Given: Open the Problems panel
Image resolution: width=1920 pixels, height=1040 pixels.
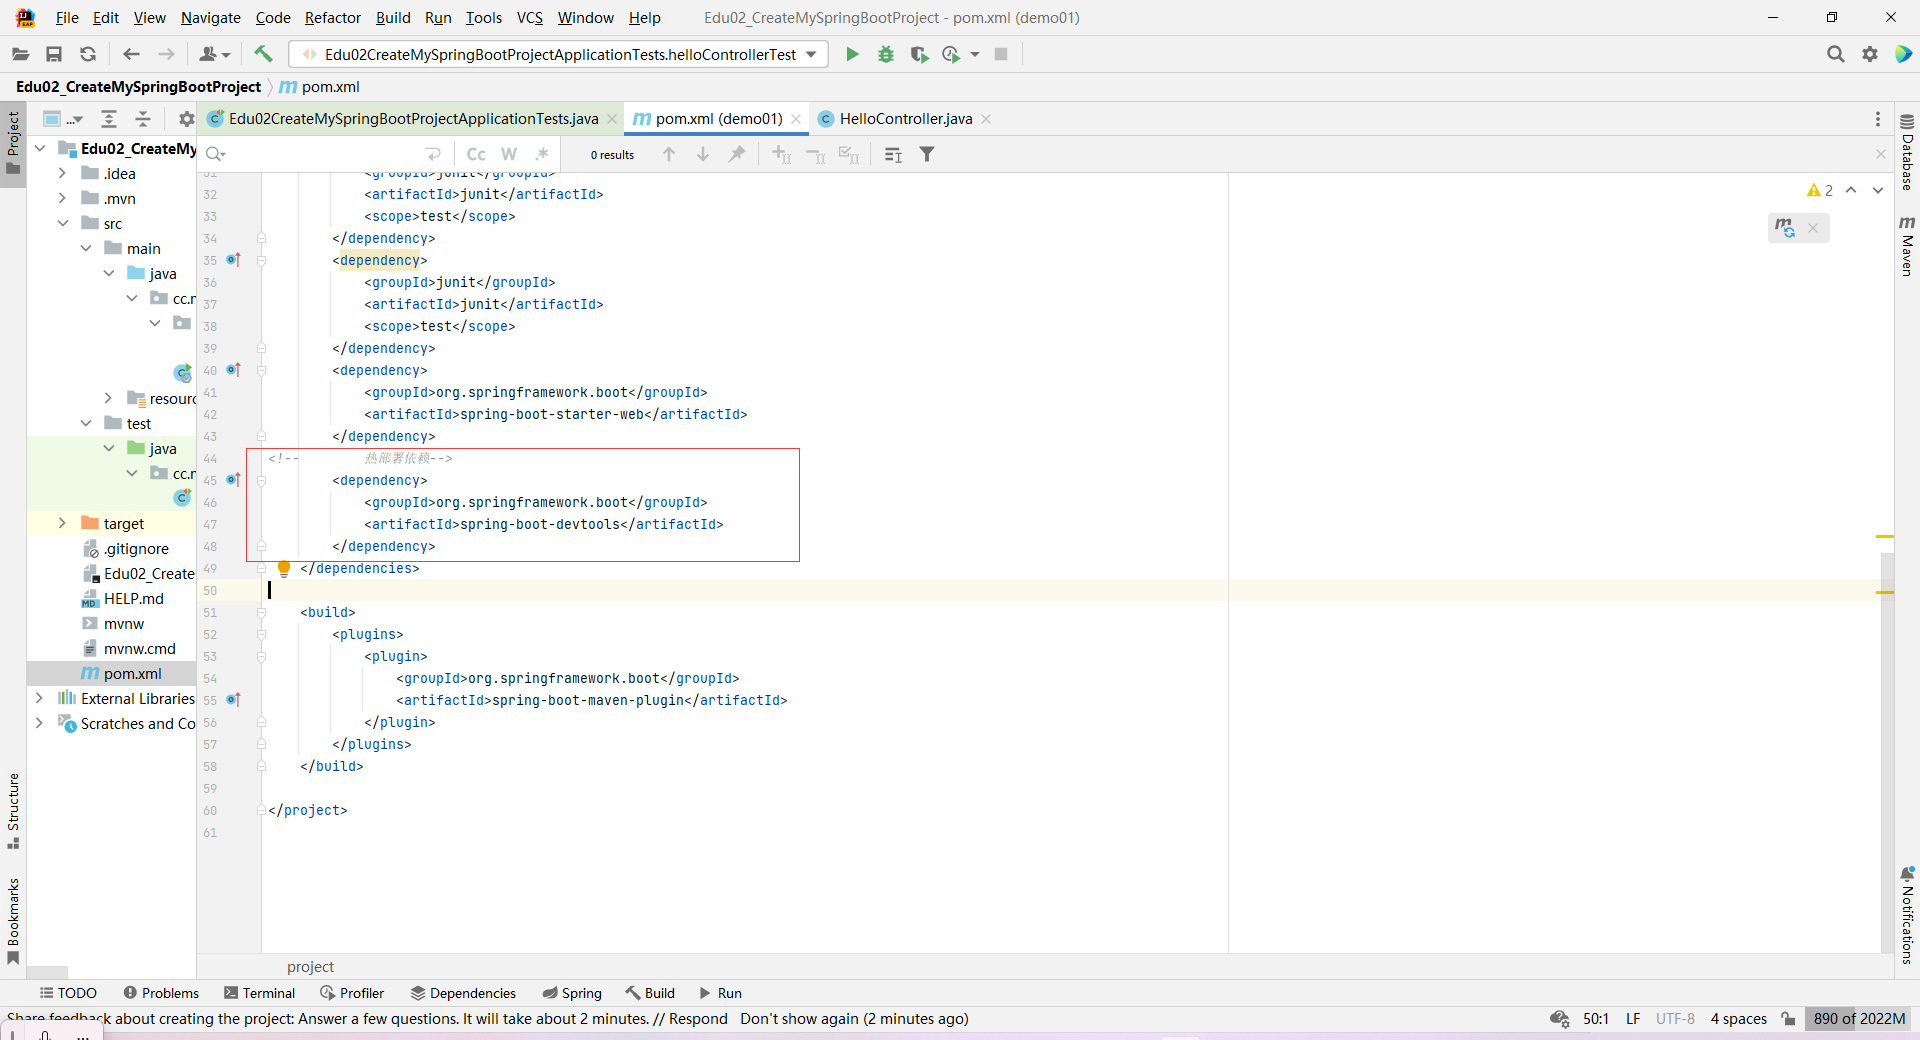Looking at the screenshot, I should click(161, 993).
